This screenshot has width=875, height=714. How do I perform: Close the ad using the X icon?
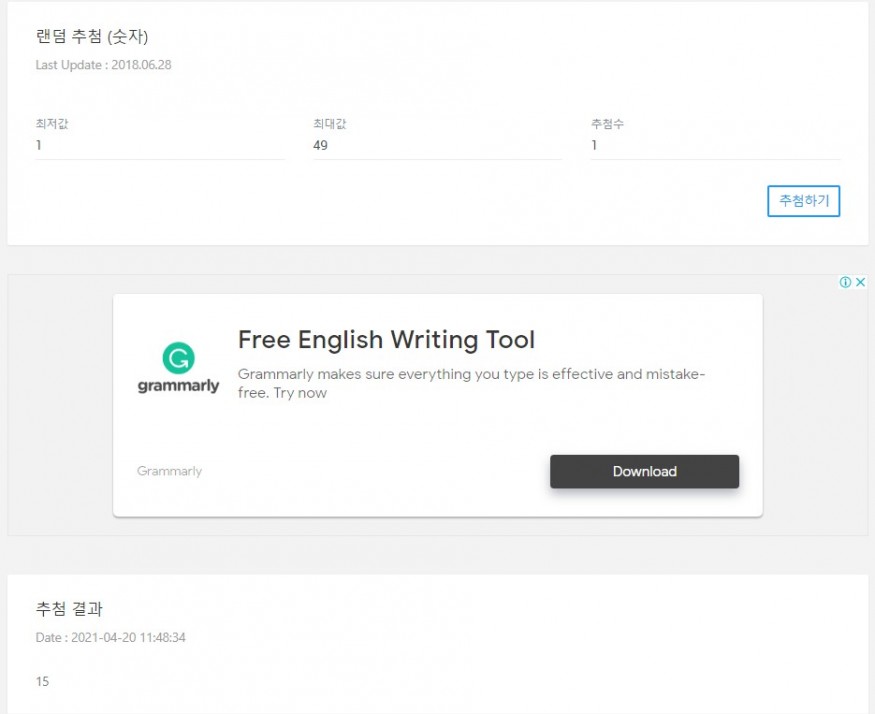[860, 283]
